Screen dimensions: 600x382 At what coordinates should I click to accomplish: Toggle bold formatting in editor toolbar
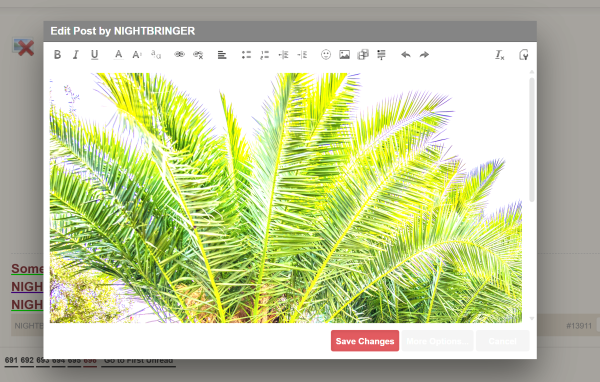pos(57,55)
